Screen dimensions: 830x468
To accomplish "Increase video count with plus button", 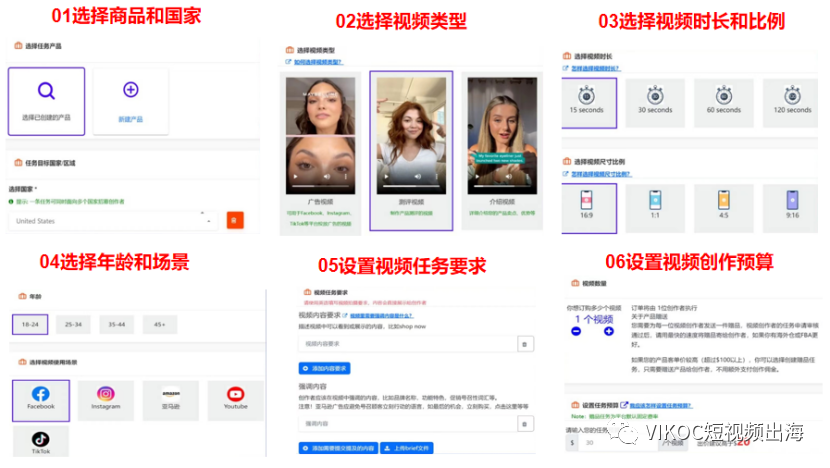I will [609, 331].
